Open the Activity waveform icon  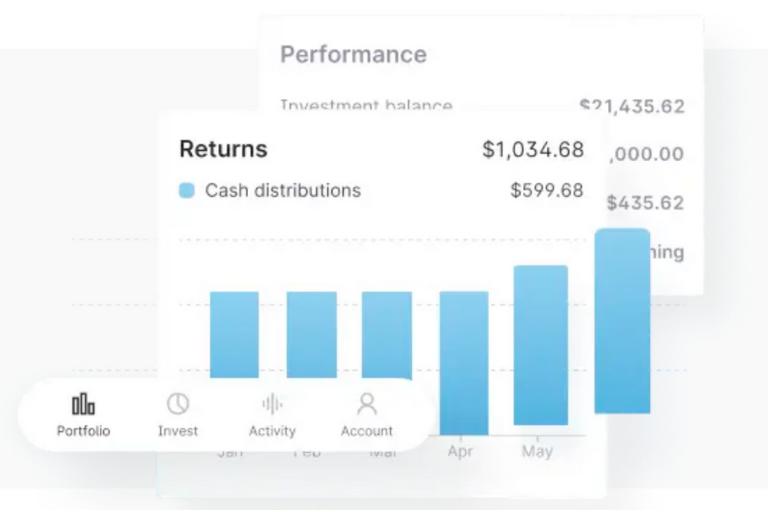272,404
